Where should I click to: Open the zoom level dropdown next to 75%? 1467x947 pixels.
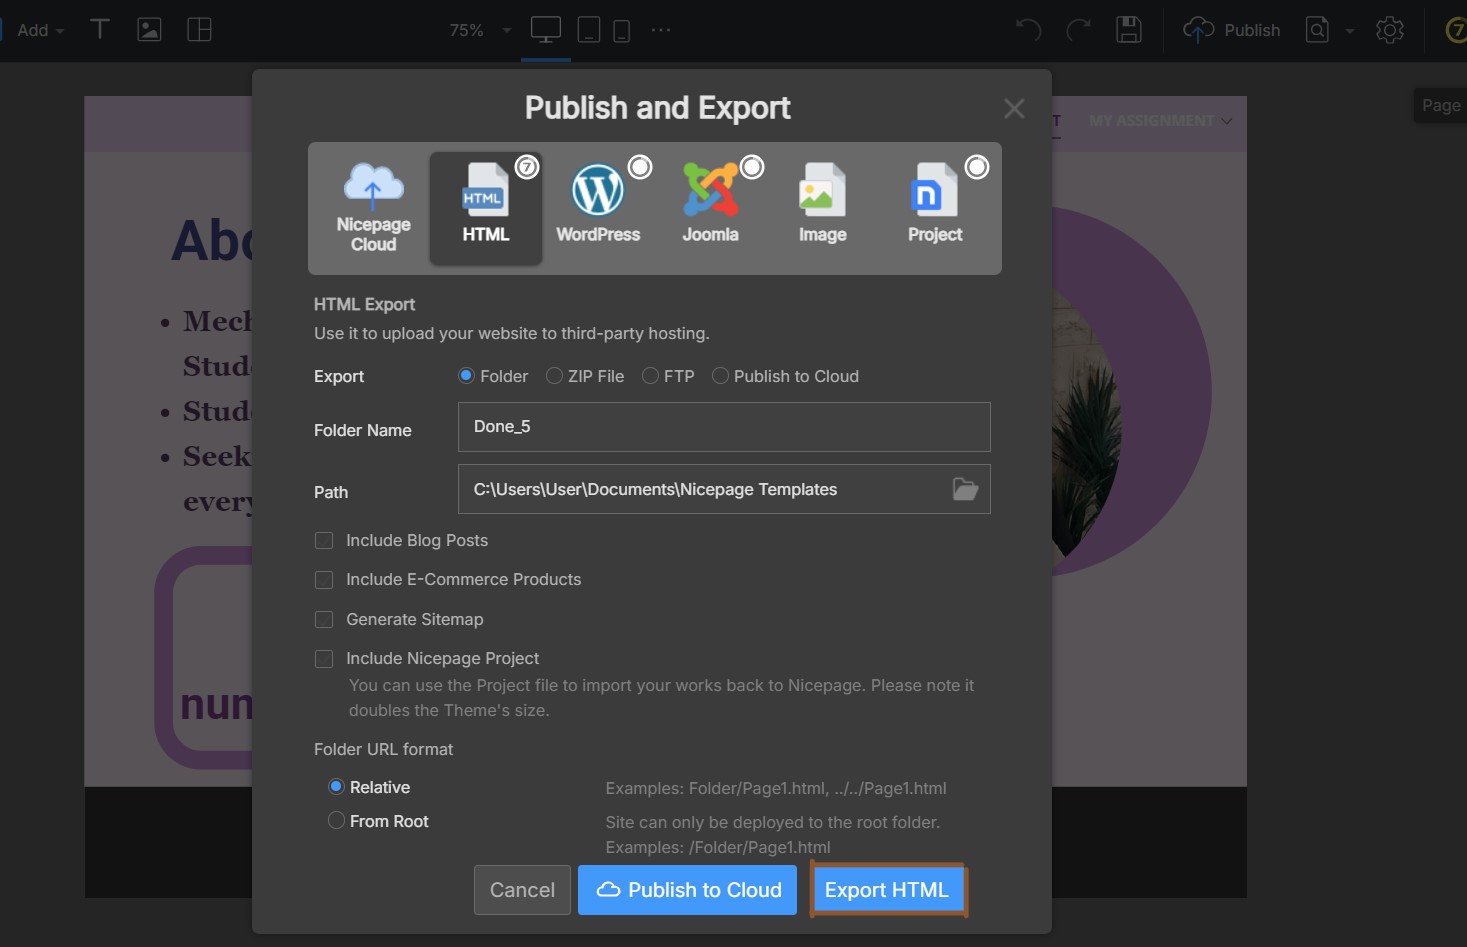(x=506, y=30)
